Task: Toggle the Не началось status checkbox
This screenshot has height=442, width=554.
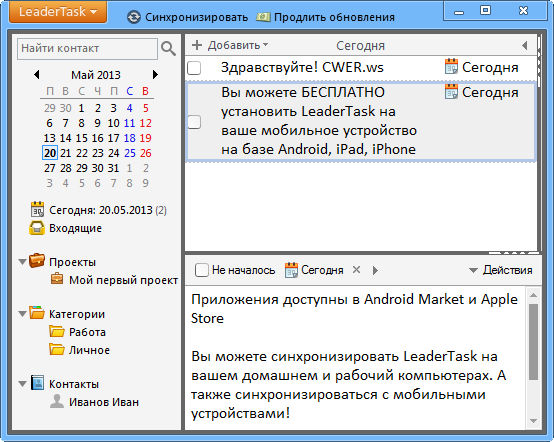Action: 201,270
